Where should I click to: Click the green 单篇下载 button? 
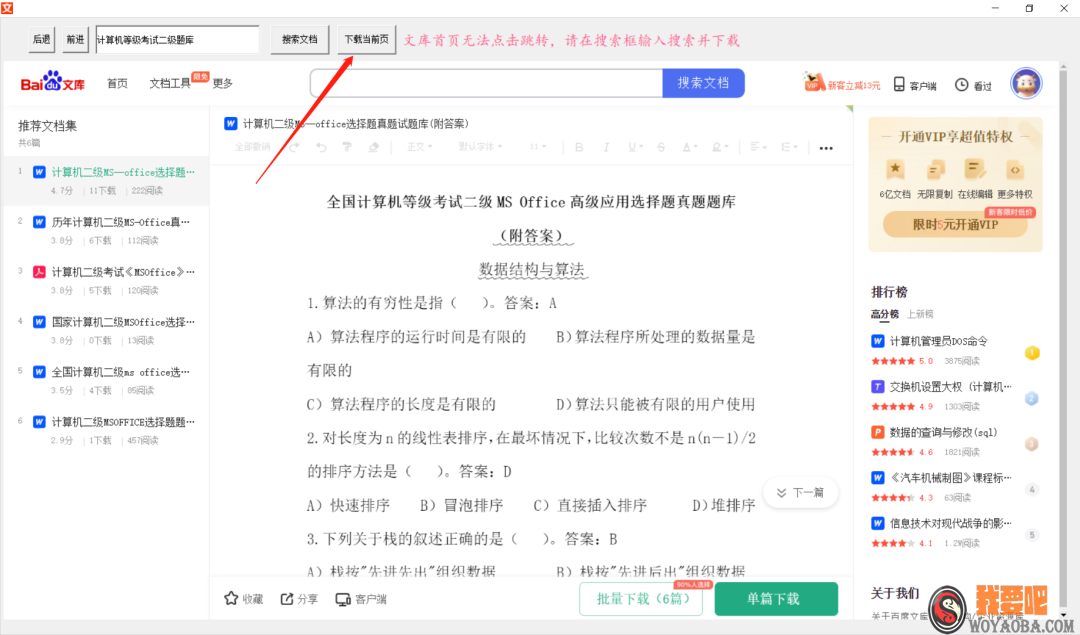coord(773,599)
